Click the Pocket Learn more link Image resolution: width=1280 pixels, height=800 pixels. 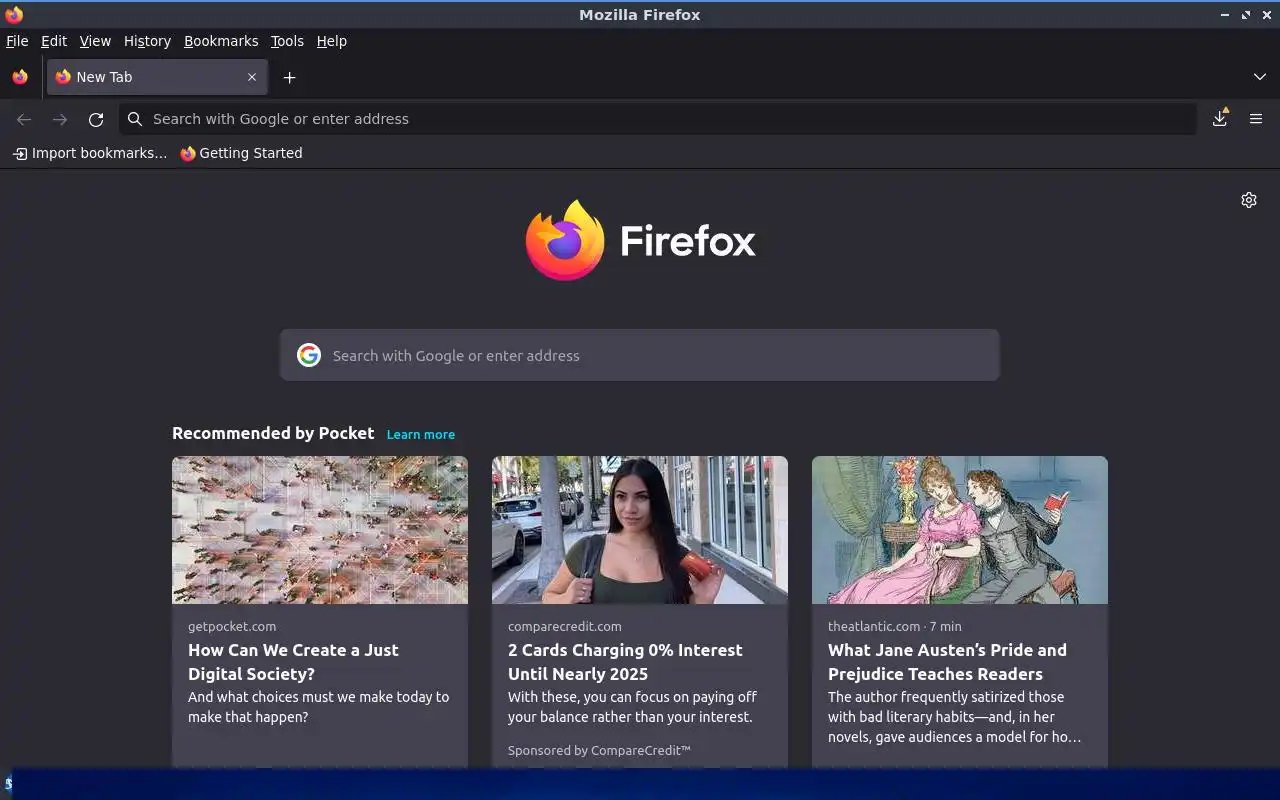(x=421, y=434)
